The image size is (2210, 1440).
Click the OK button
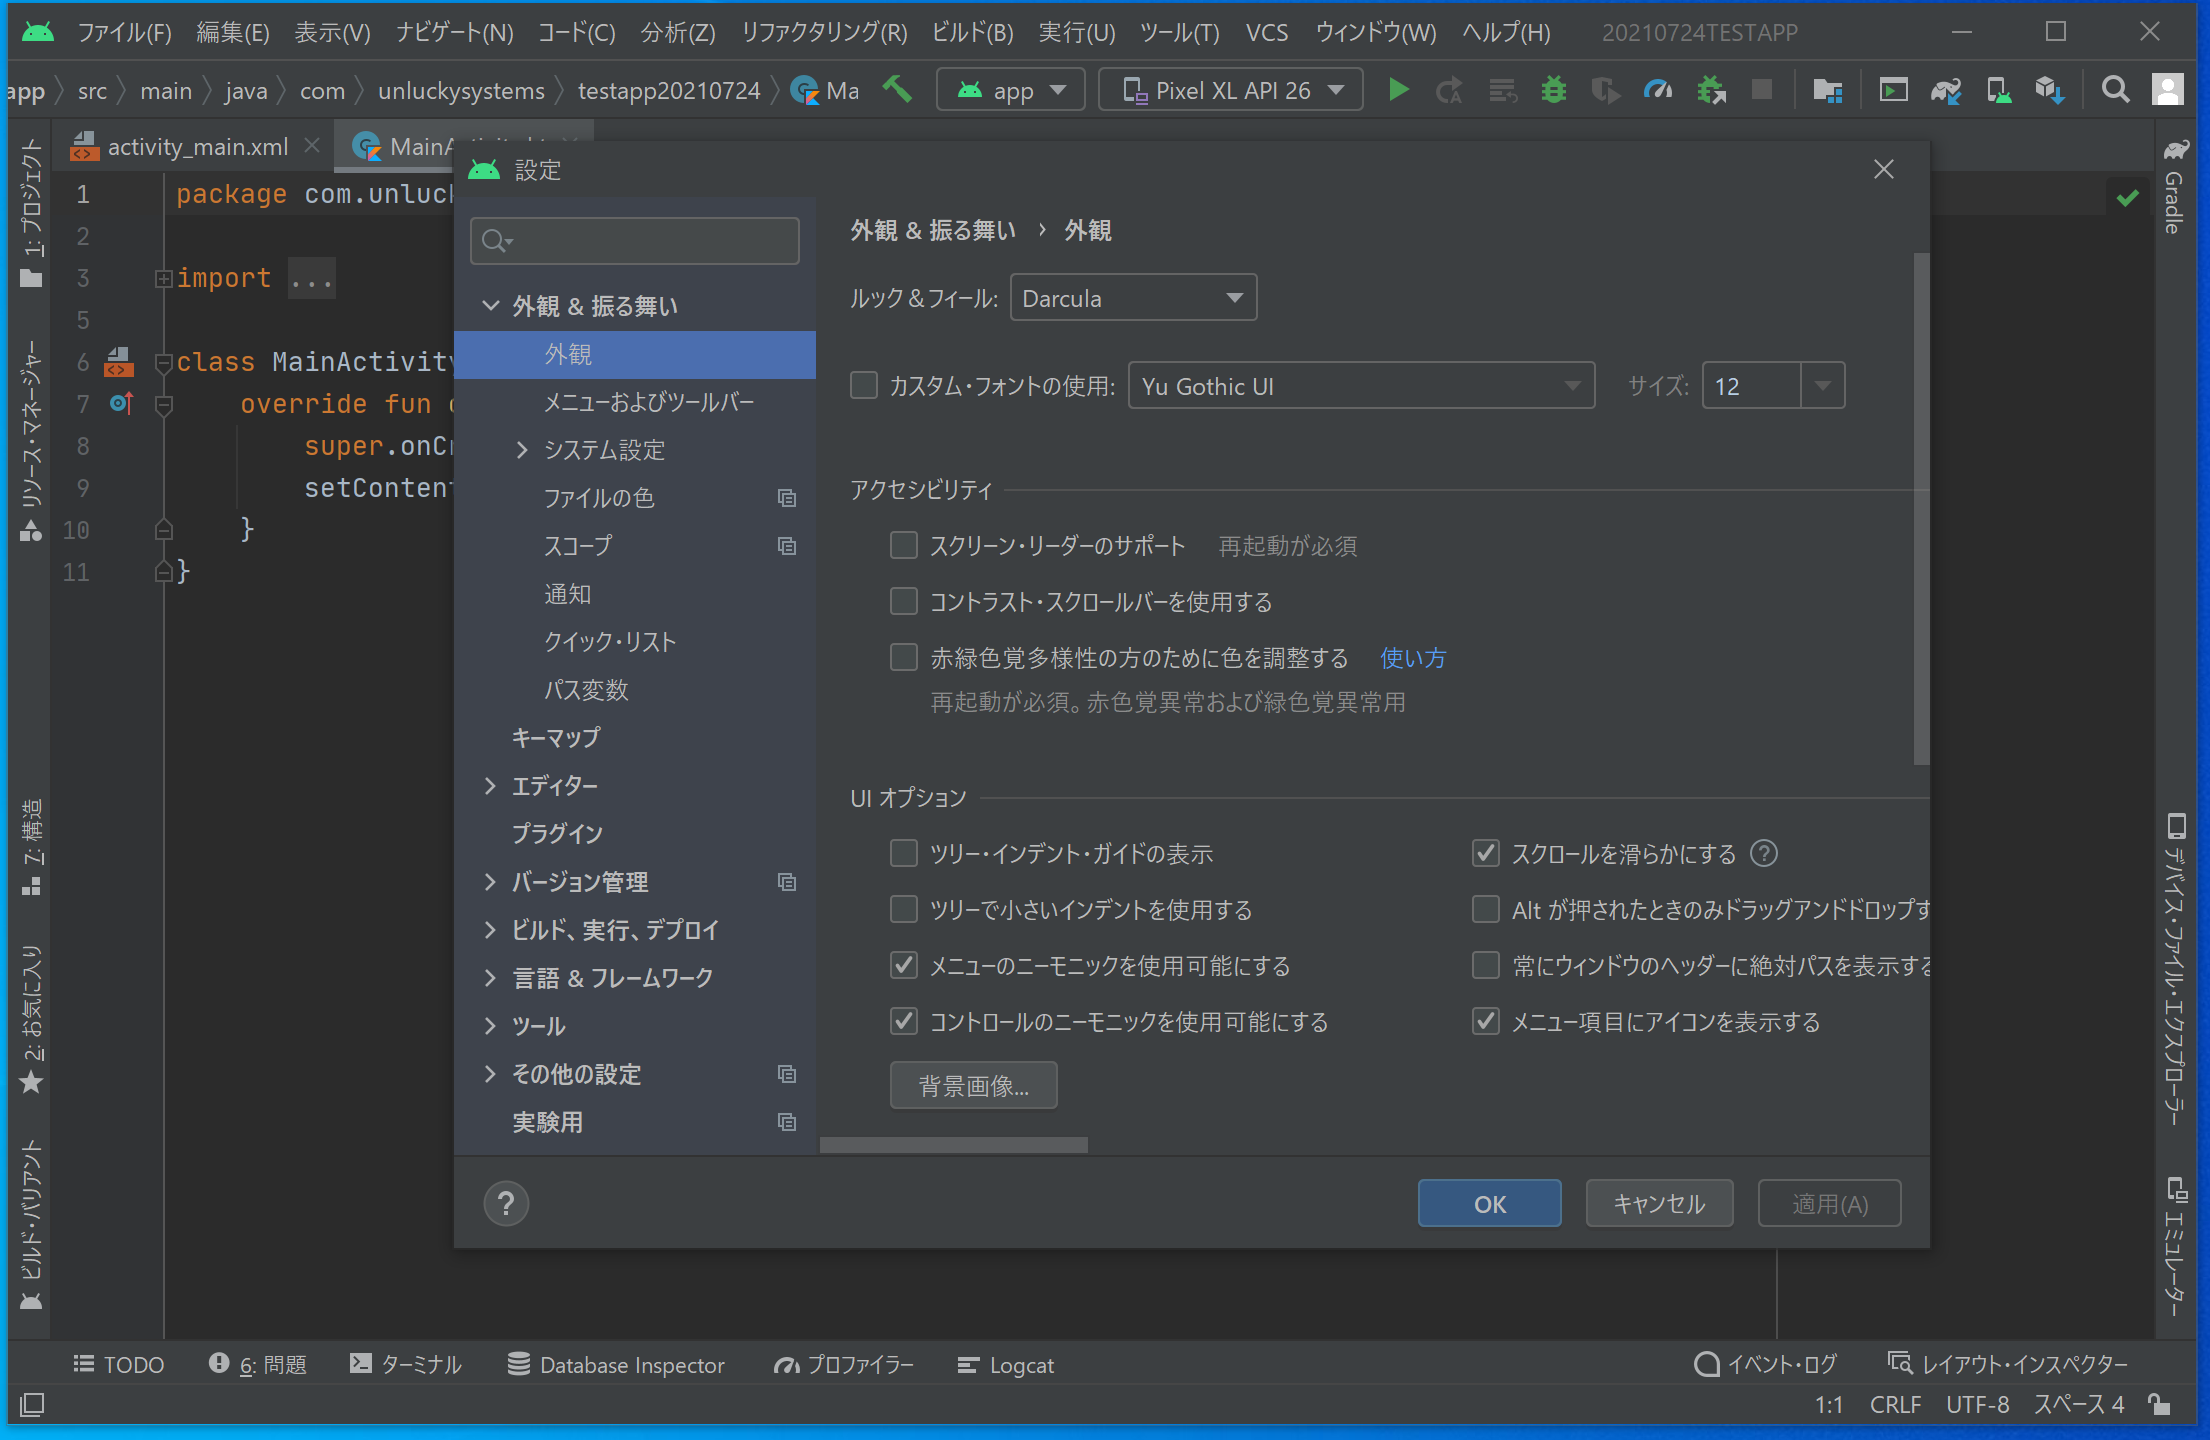pos(1490,1204)
